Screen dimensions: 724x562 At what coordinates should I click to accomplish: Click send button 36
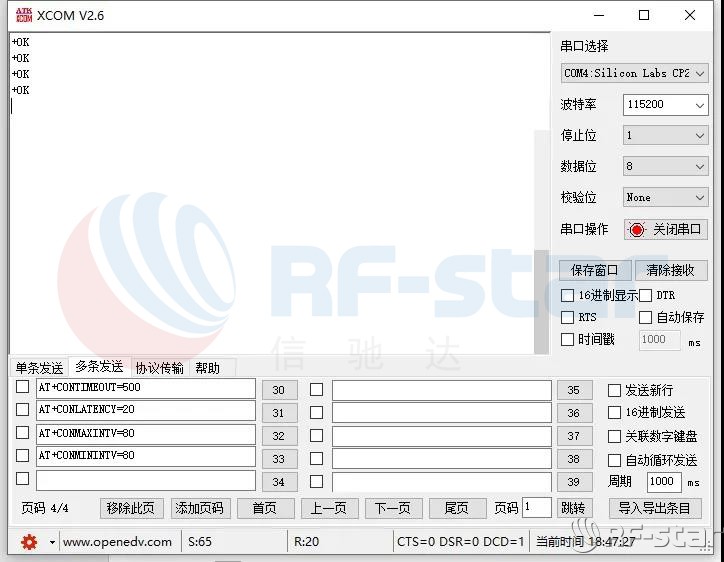click(x=574, y=413)
